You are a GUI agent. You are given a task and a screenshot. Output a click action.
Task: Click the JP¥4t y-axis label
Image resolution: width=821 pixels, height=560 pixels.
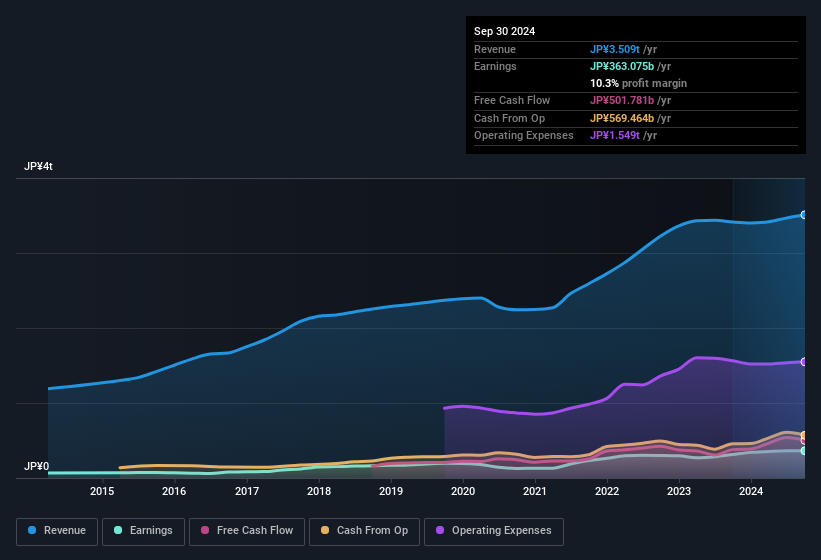(38, 166)
